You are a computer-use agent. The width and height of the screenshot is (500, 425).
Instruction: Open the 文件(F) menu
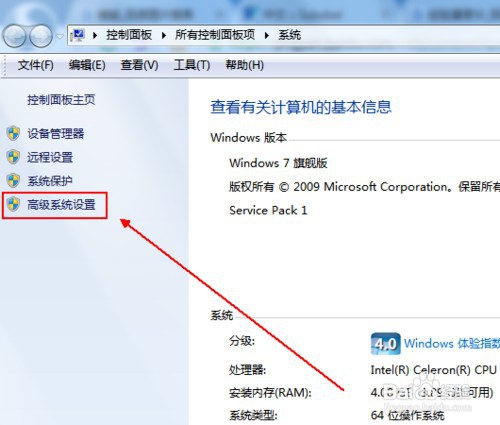coord(35,65)
